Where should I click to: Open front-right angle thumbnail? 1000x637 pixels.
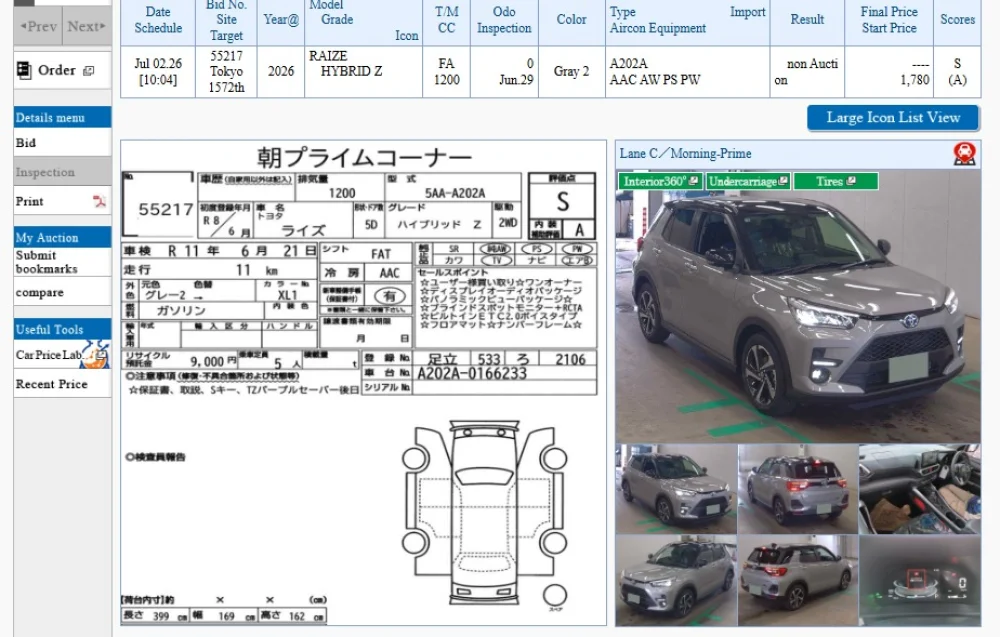click(676, 580)
